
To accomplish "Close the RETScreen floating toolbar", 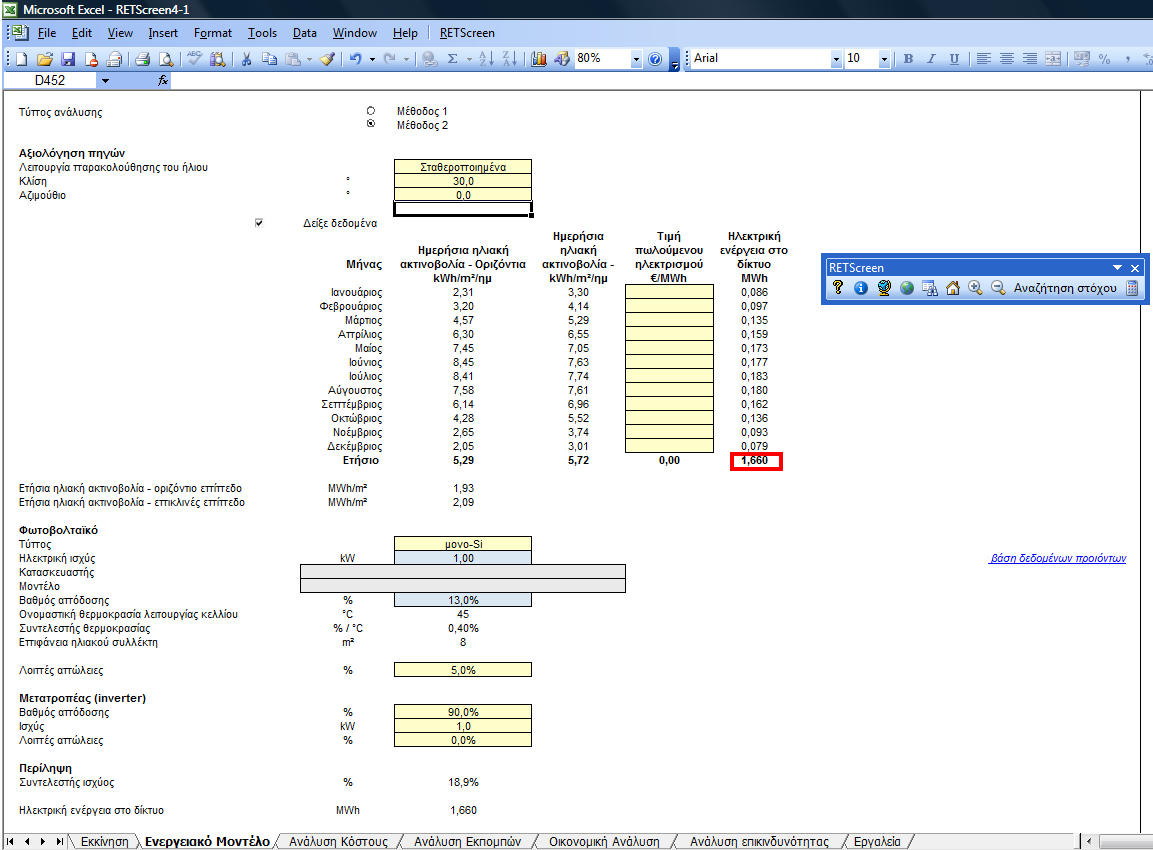I will pyautogui.click(x=1135, y=268).
